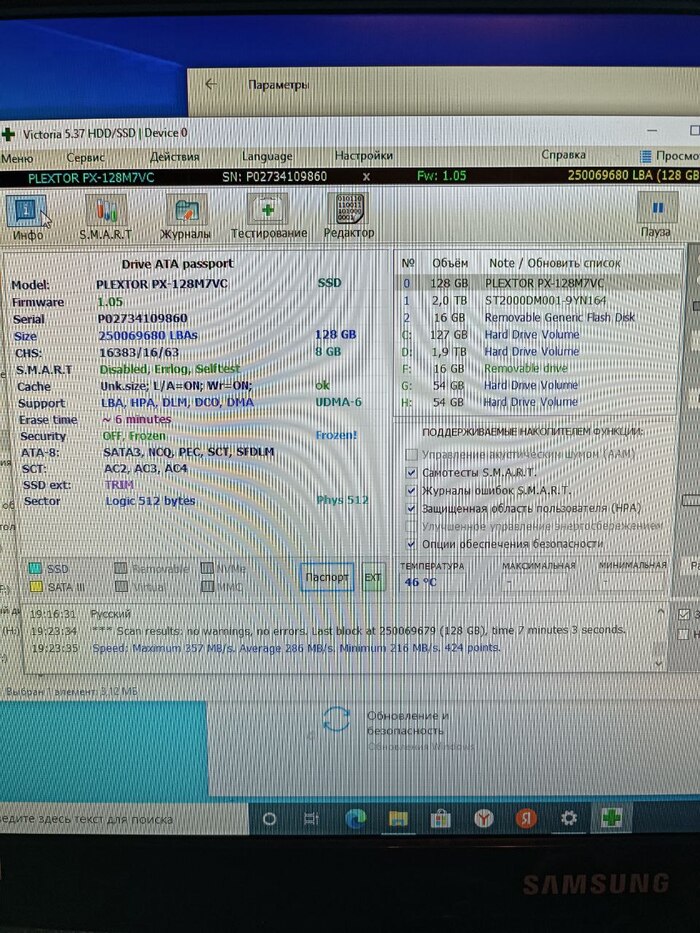Open Microsoft Edge from taskbar
The width and height of the screenshot is (700, 933).
[355, 819]
